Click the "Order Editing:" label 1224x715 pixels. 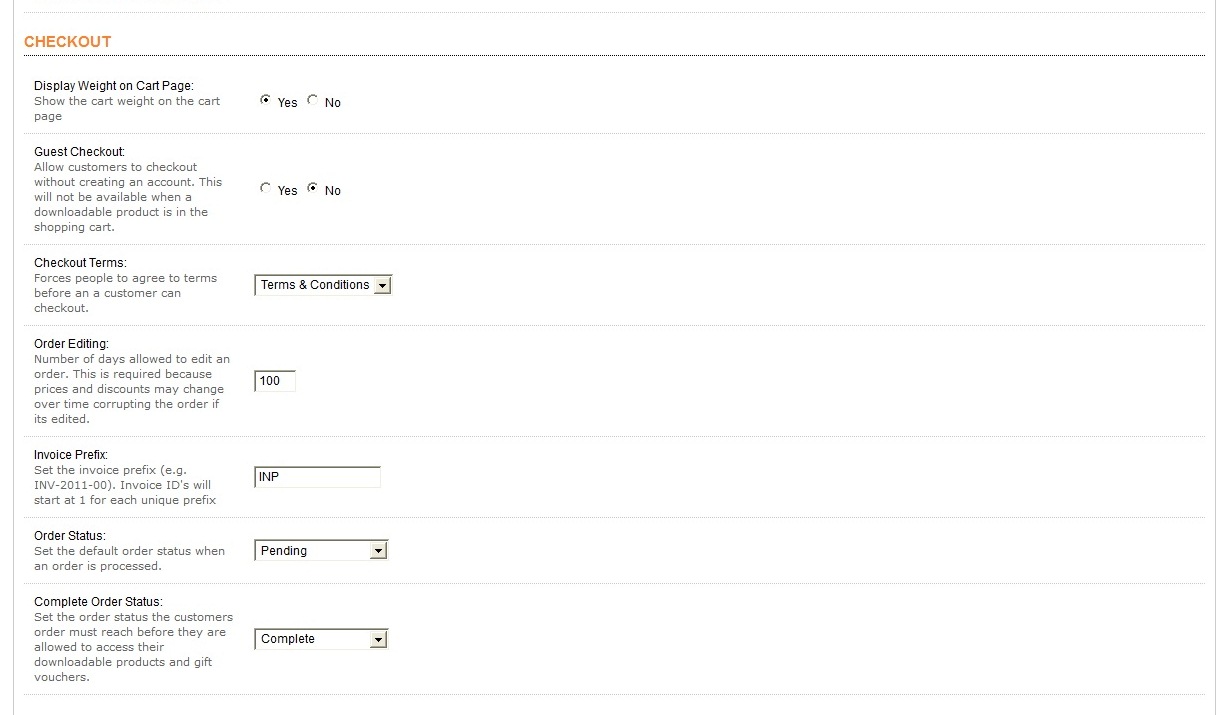[71, 344]
